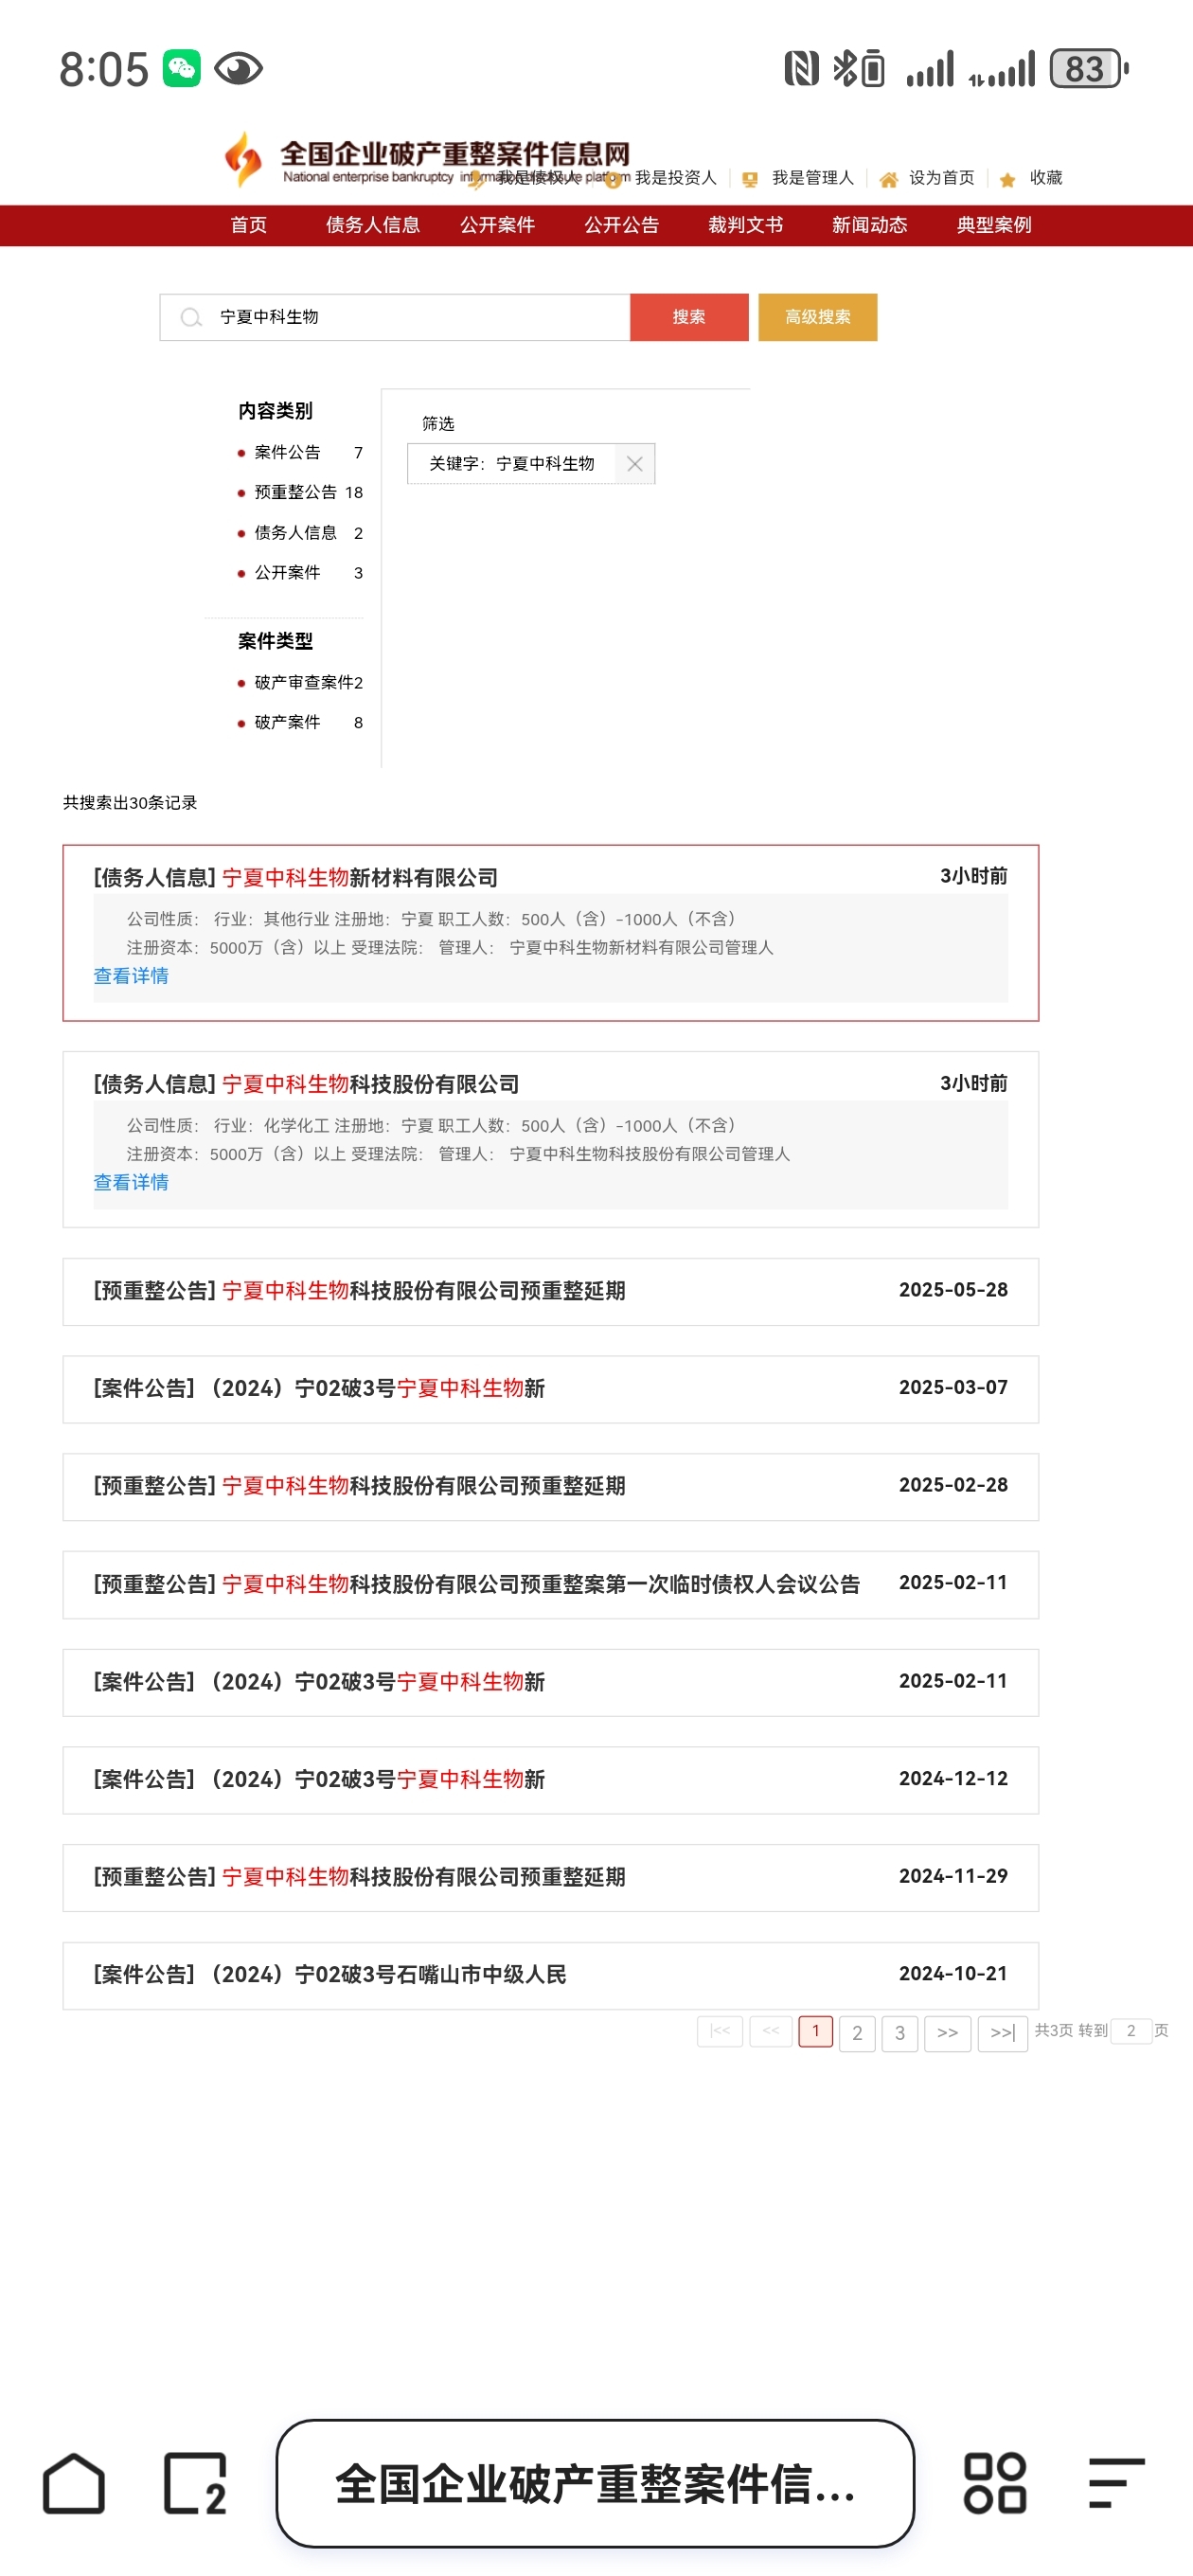Image resolution: width=1193 pixels, height=2576 pixels.
Task: Tap the battery indicator in status bar
Action: point(1089,69)
